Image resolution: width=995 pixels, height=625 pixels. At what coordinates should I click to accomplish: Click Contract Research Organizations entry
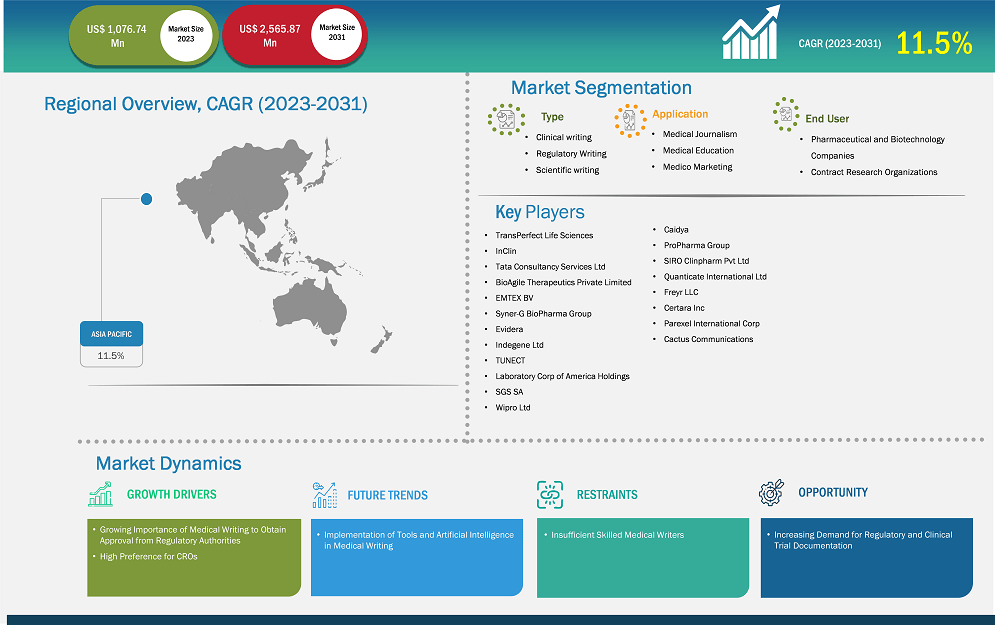click(874, 172)
